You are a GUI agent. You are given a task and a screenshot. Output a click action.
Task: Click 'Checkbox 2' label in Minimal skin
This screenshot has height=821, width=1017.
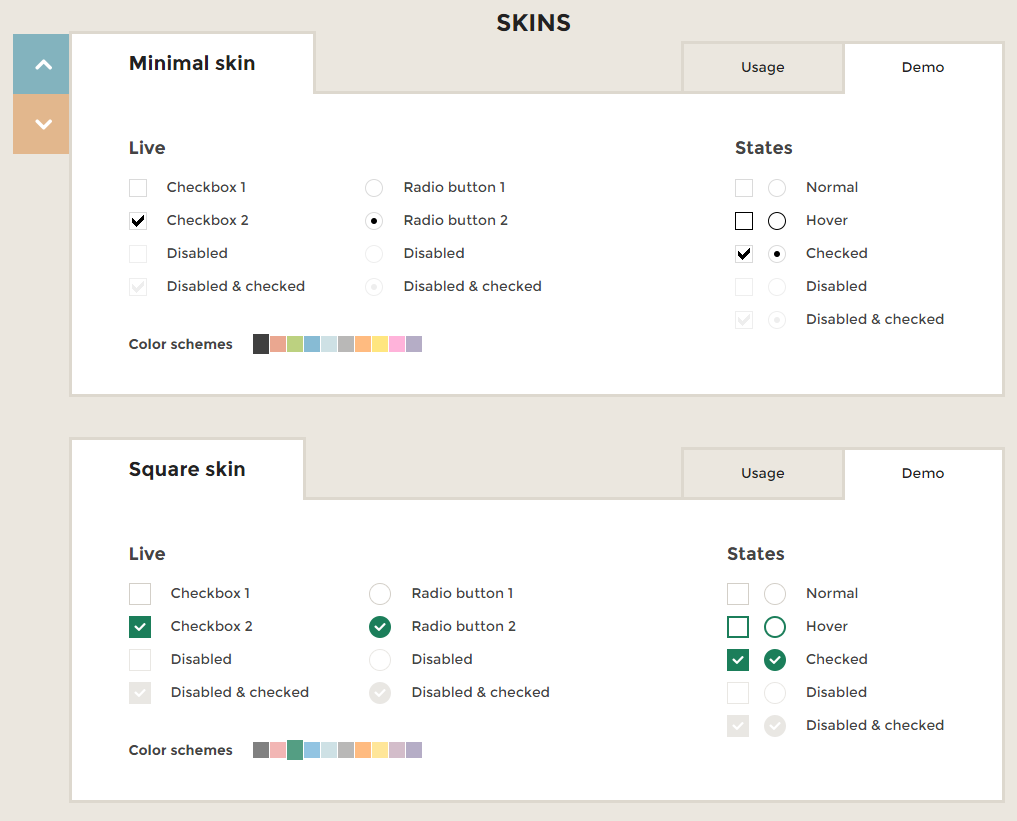click(208, 220)
